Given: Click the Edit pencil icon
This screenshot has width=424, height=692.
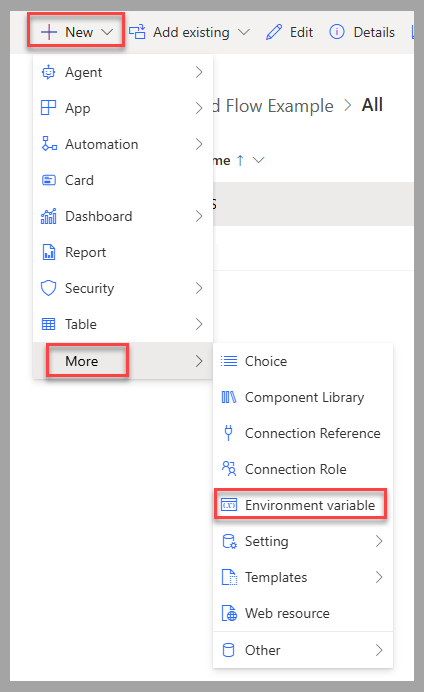Looking at the screenshot, I should 274,32.
